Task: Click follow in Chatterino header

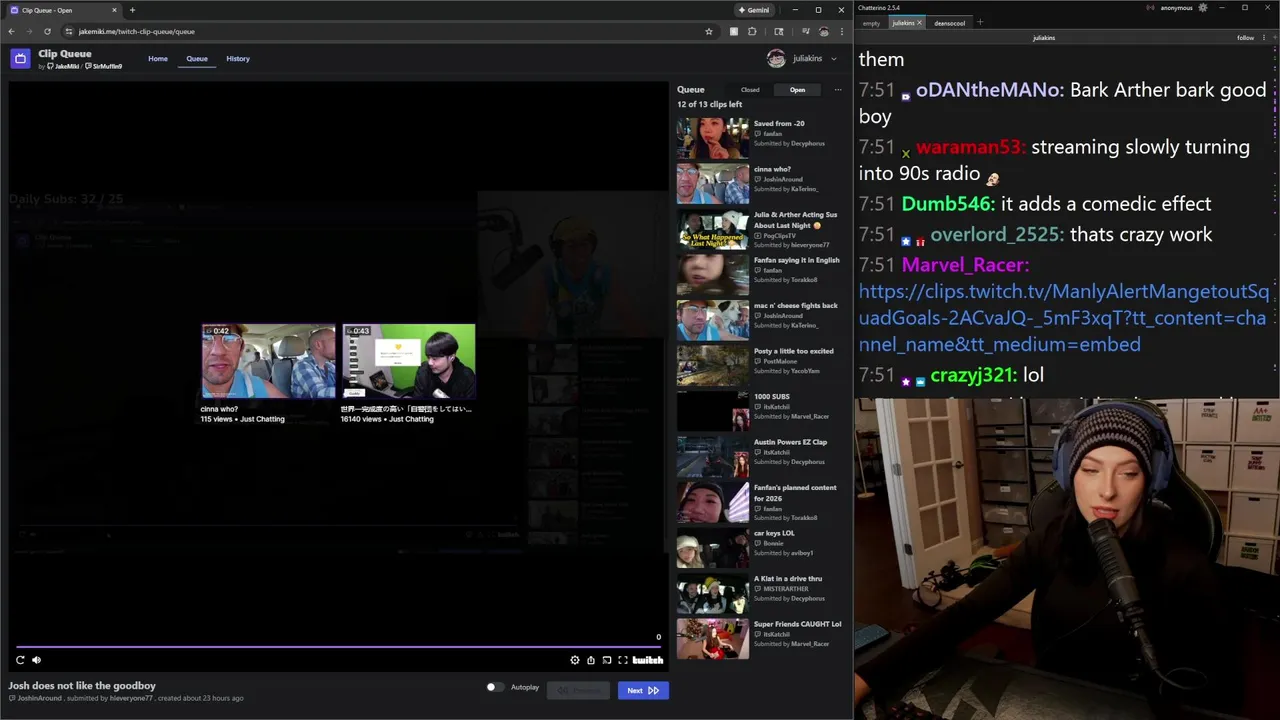Action: point(1245,38)
